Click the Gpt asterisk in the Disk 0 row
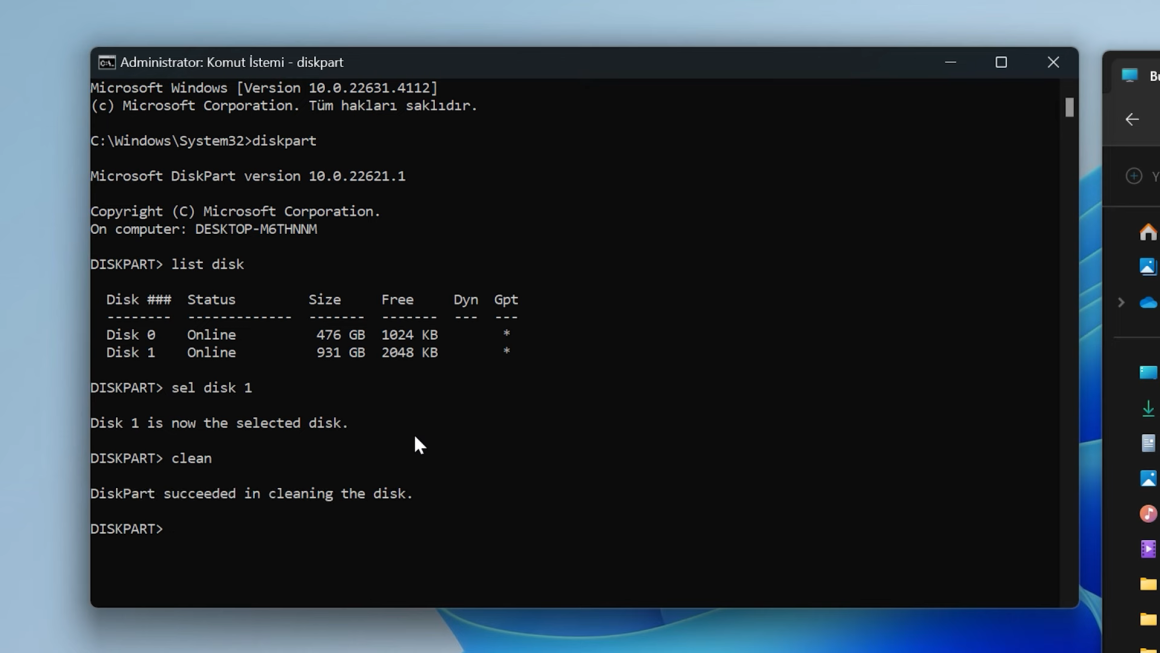1160x653 pixels. (506, 334)
